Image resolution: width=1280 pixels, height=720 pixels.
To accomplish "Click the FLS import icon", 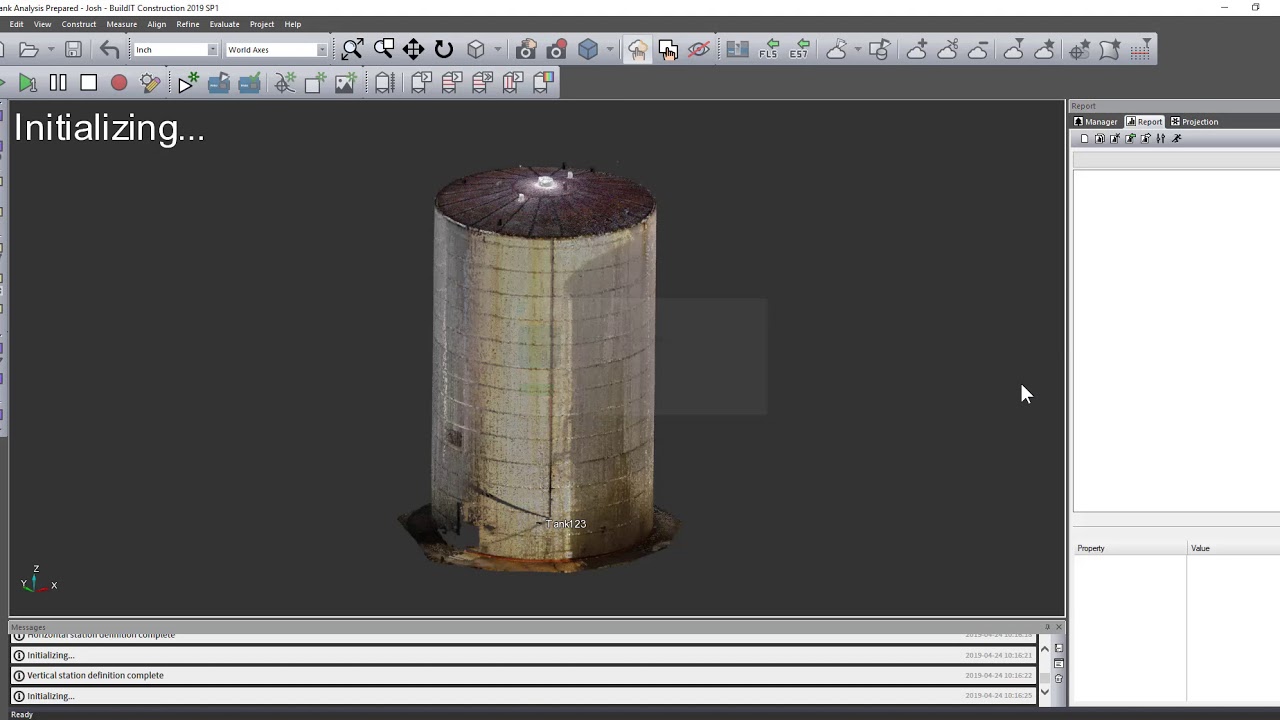I will tap(769, 49).
